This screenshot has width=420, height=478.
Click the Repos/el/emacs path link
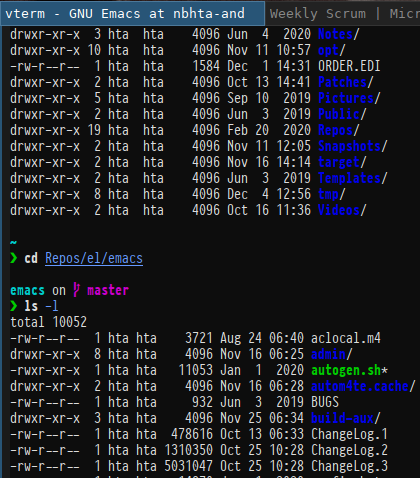click(x=94, y=259)
